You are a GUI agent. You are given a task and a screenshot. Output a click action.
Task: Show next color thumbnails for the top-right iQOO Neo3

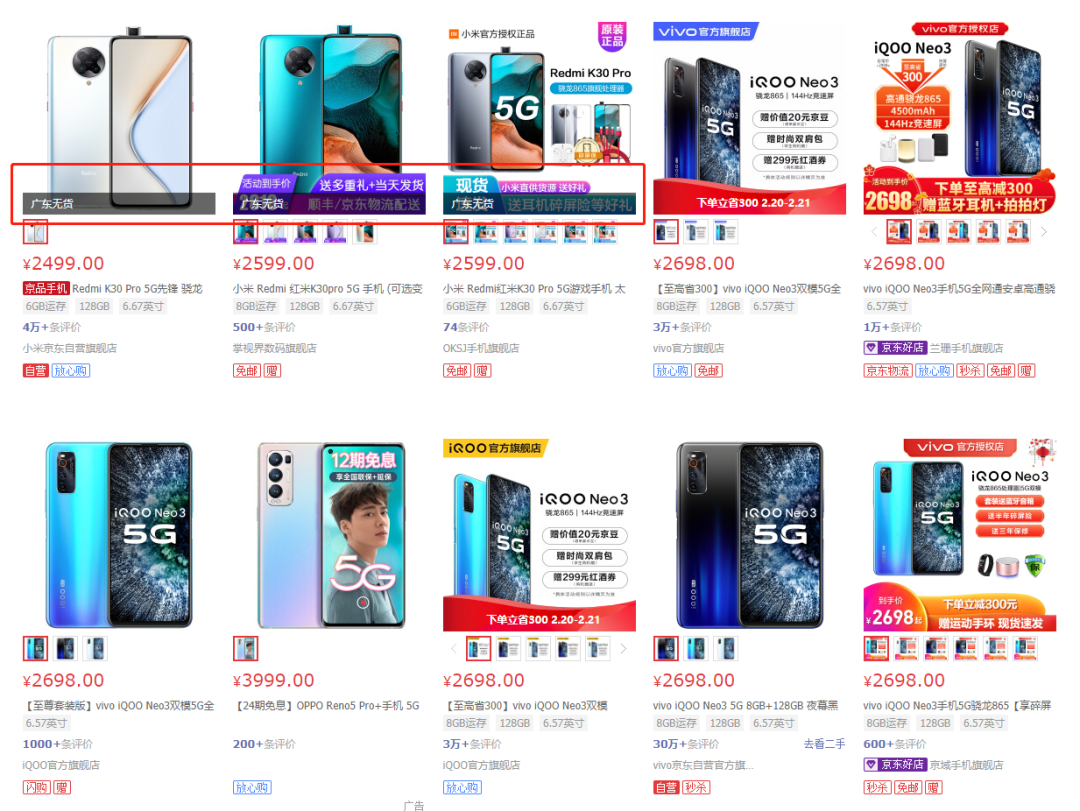[x=1044, y=232]
